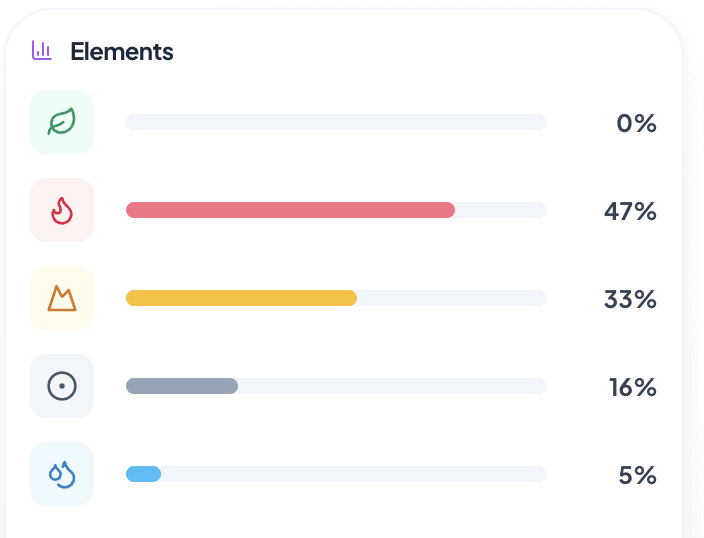Click the 5% value label
This screenshot has height=538, width=704.
(638, 475)
